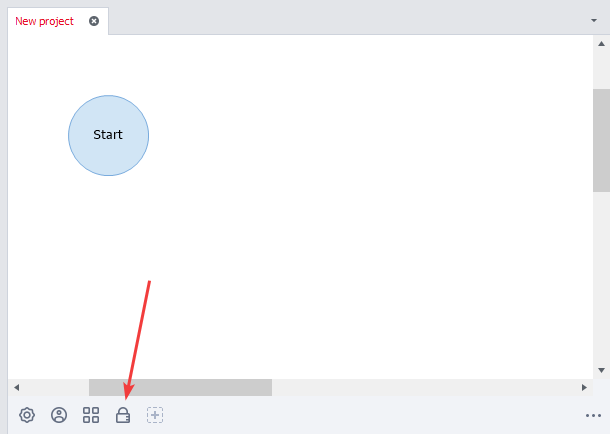Click vertical scrollbar track below thumb
Image resolution: width=610 pixels, height=434 pixels.
(601, 280)
